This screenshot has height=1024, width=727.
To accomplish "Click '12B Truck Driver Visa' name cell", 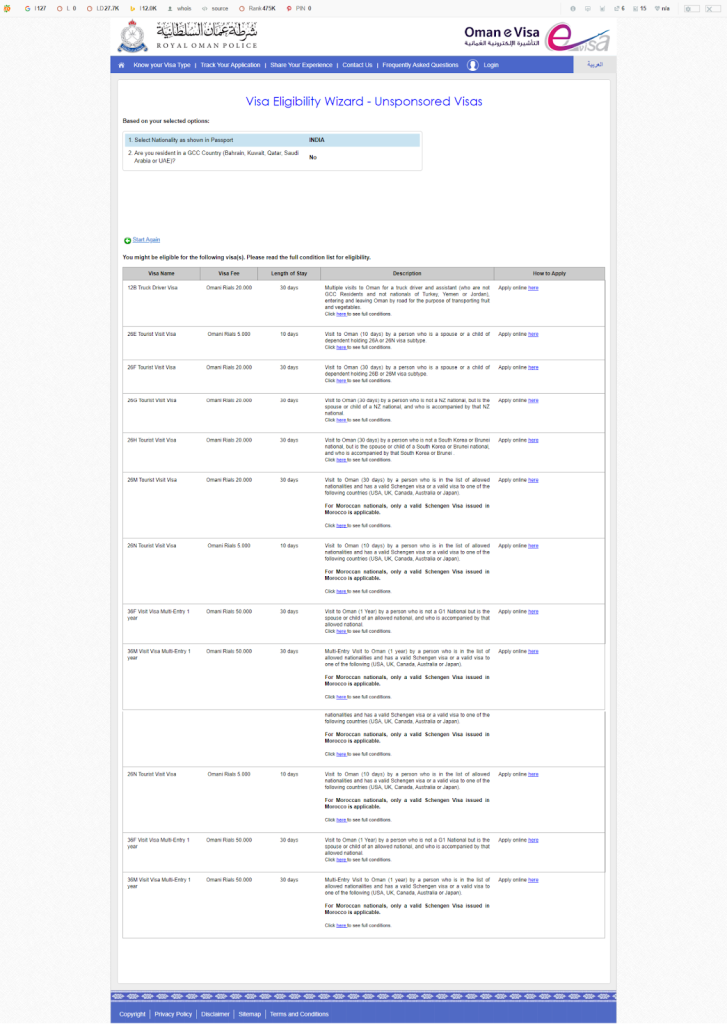I will pos(152,288).
